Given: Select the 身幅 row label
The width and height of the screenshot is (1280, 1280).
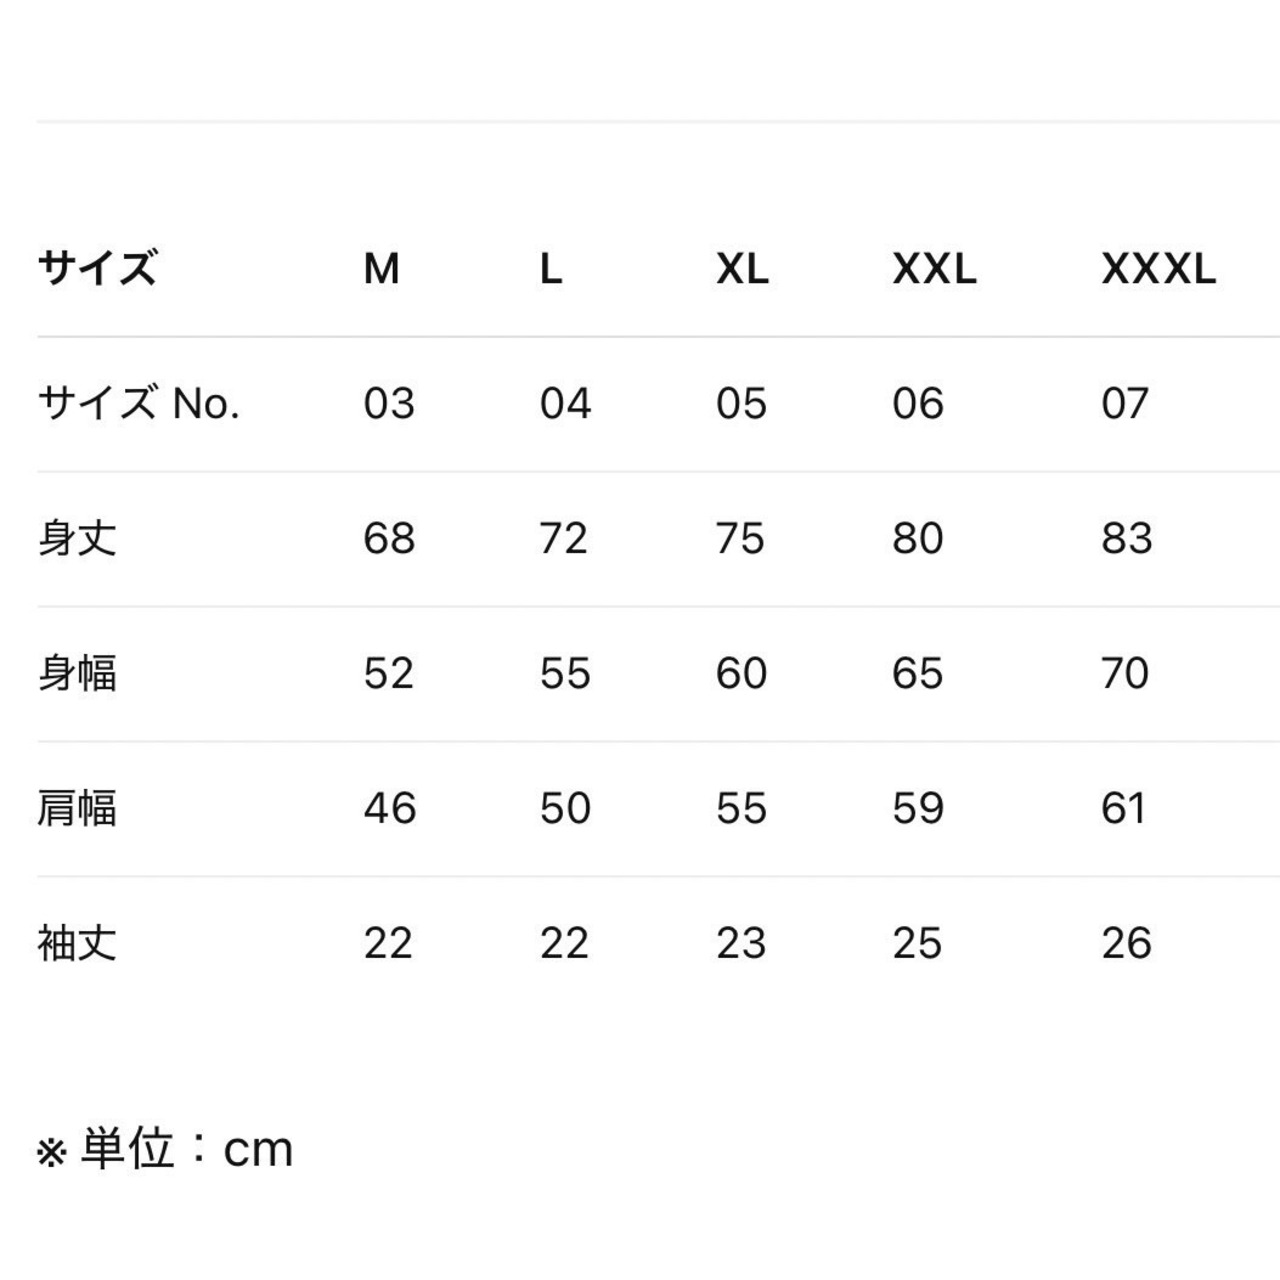Looking at the screenshot, I should pos(77,673).
